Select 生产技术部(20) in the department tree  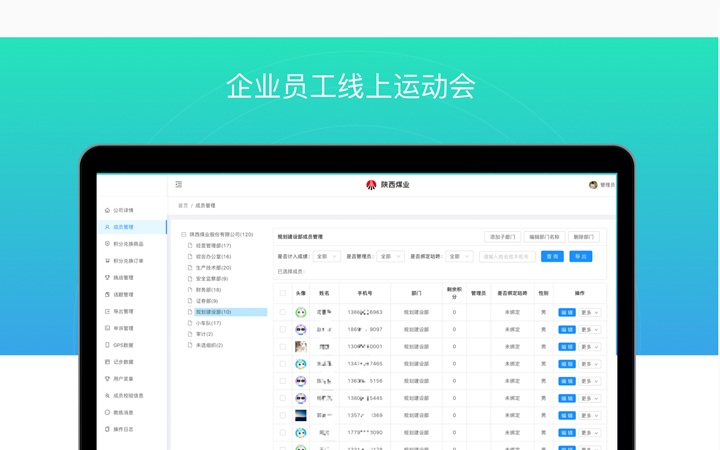pyautogui.click(x=214, y=268)
